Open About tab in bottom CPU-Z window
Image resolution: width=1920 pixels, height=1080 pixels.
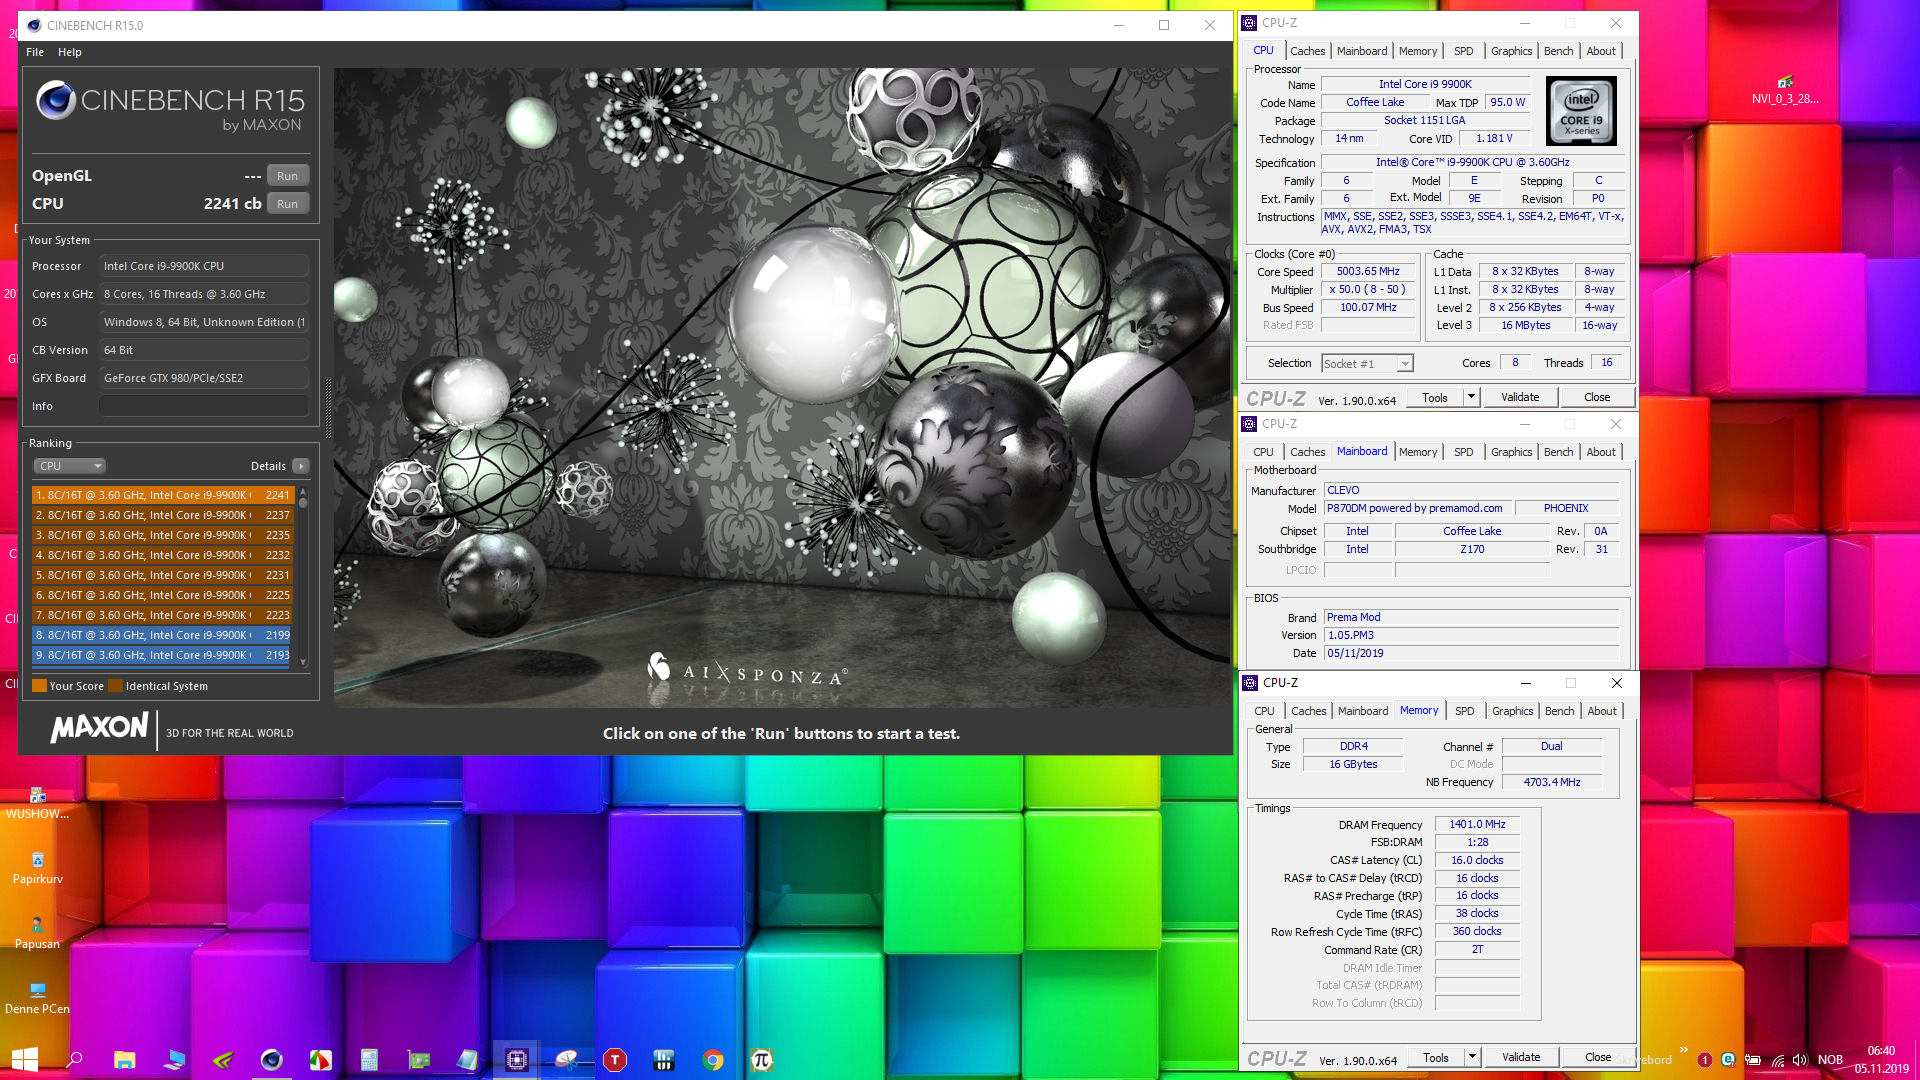[x=1602, y=711]
